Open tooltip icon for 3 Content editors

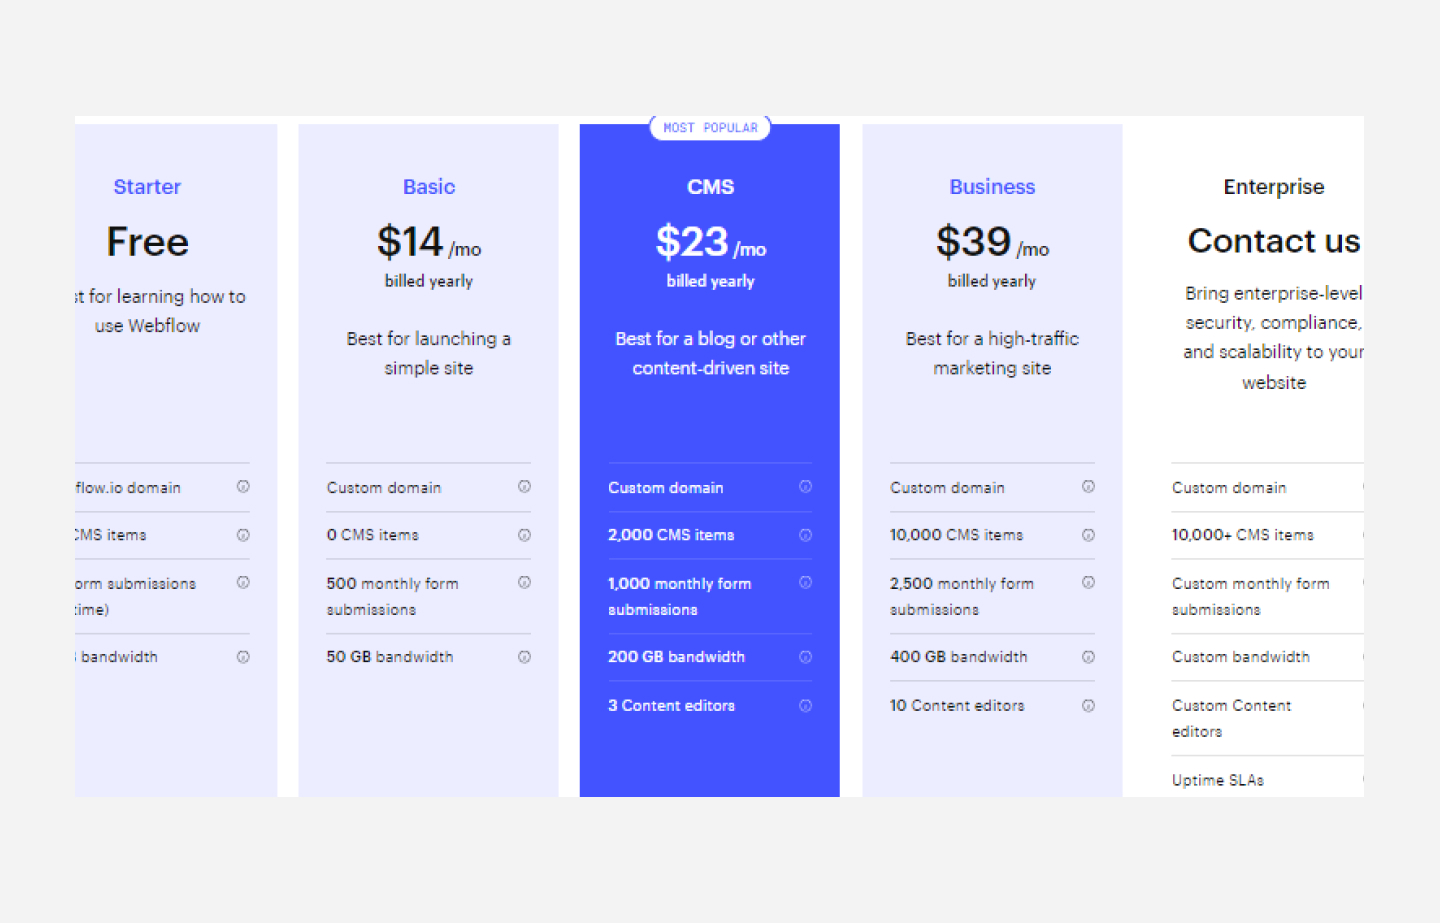[806, 705]
